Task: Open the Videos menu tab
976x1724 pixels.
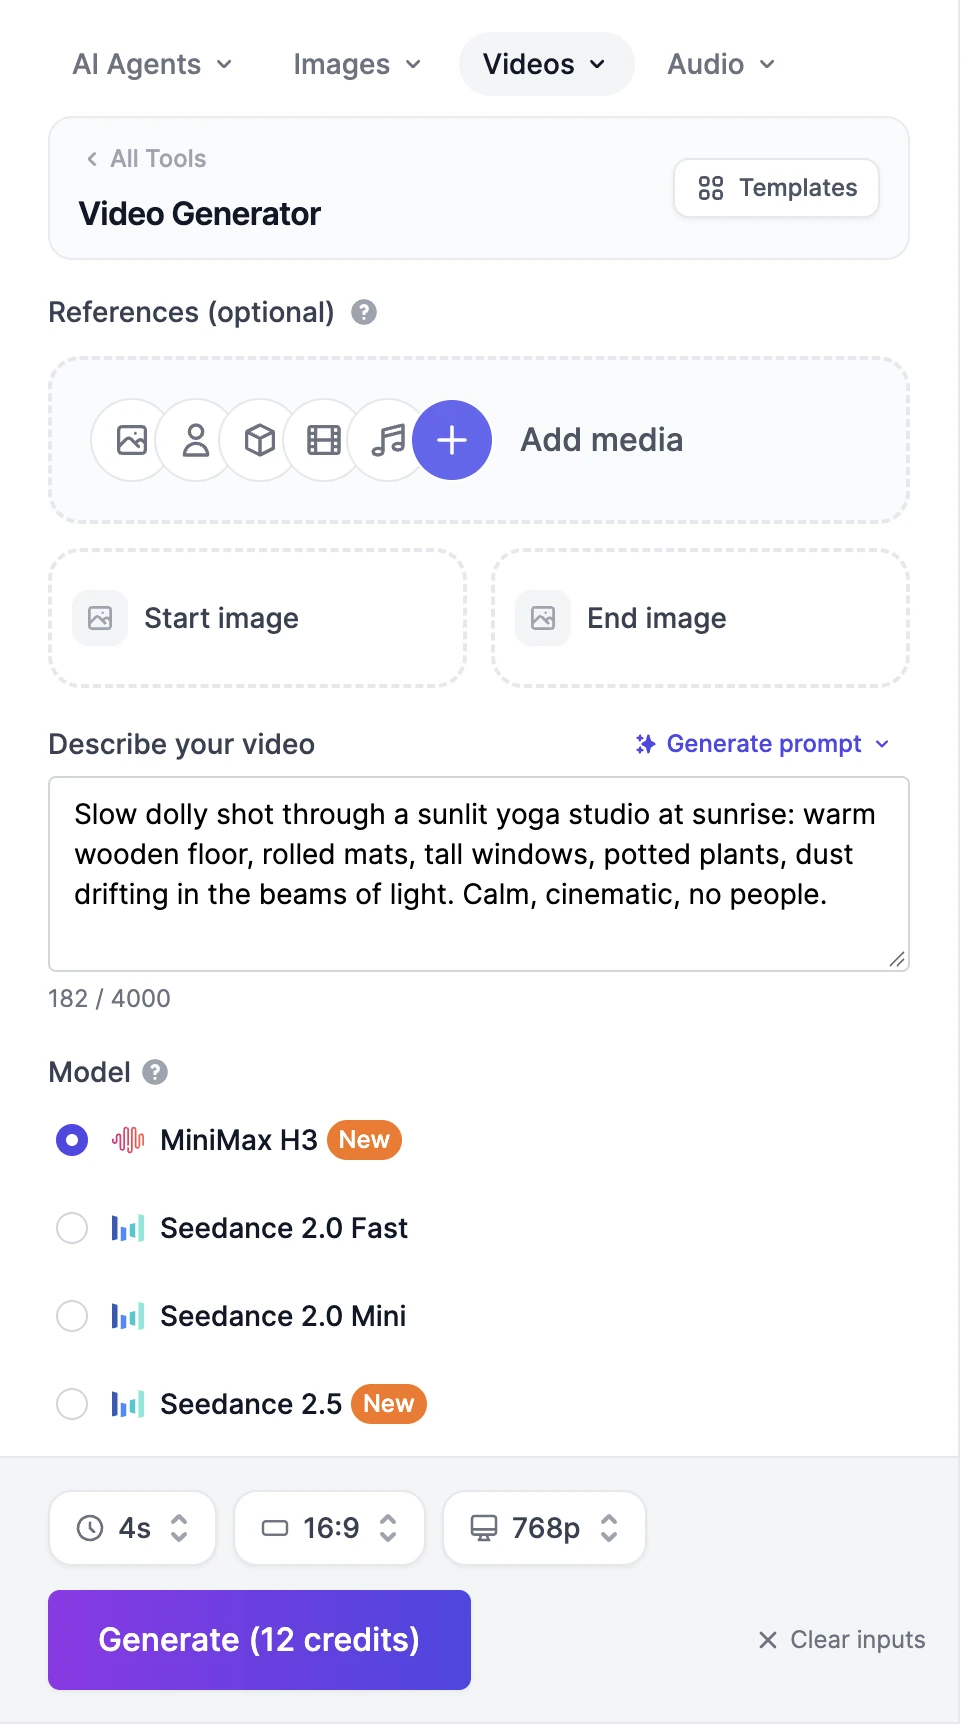Action: click(x=546, y=64)
